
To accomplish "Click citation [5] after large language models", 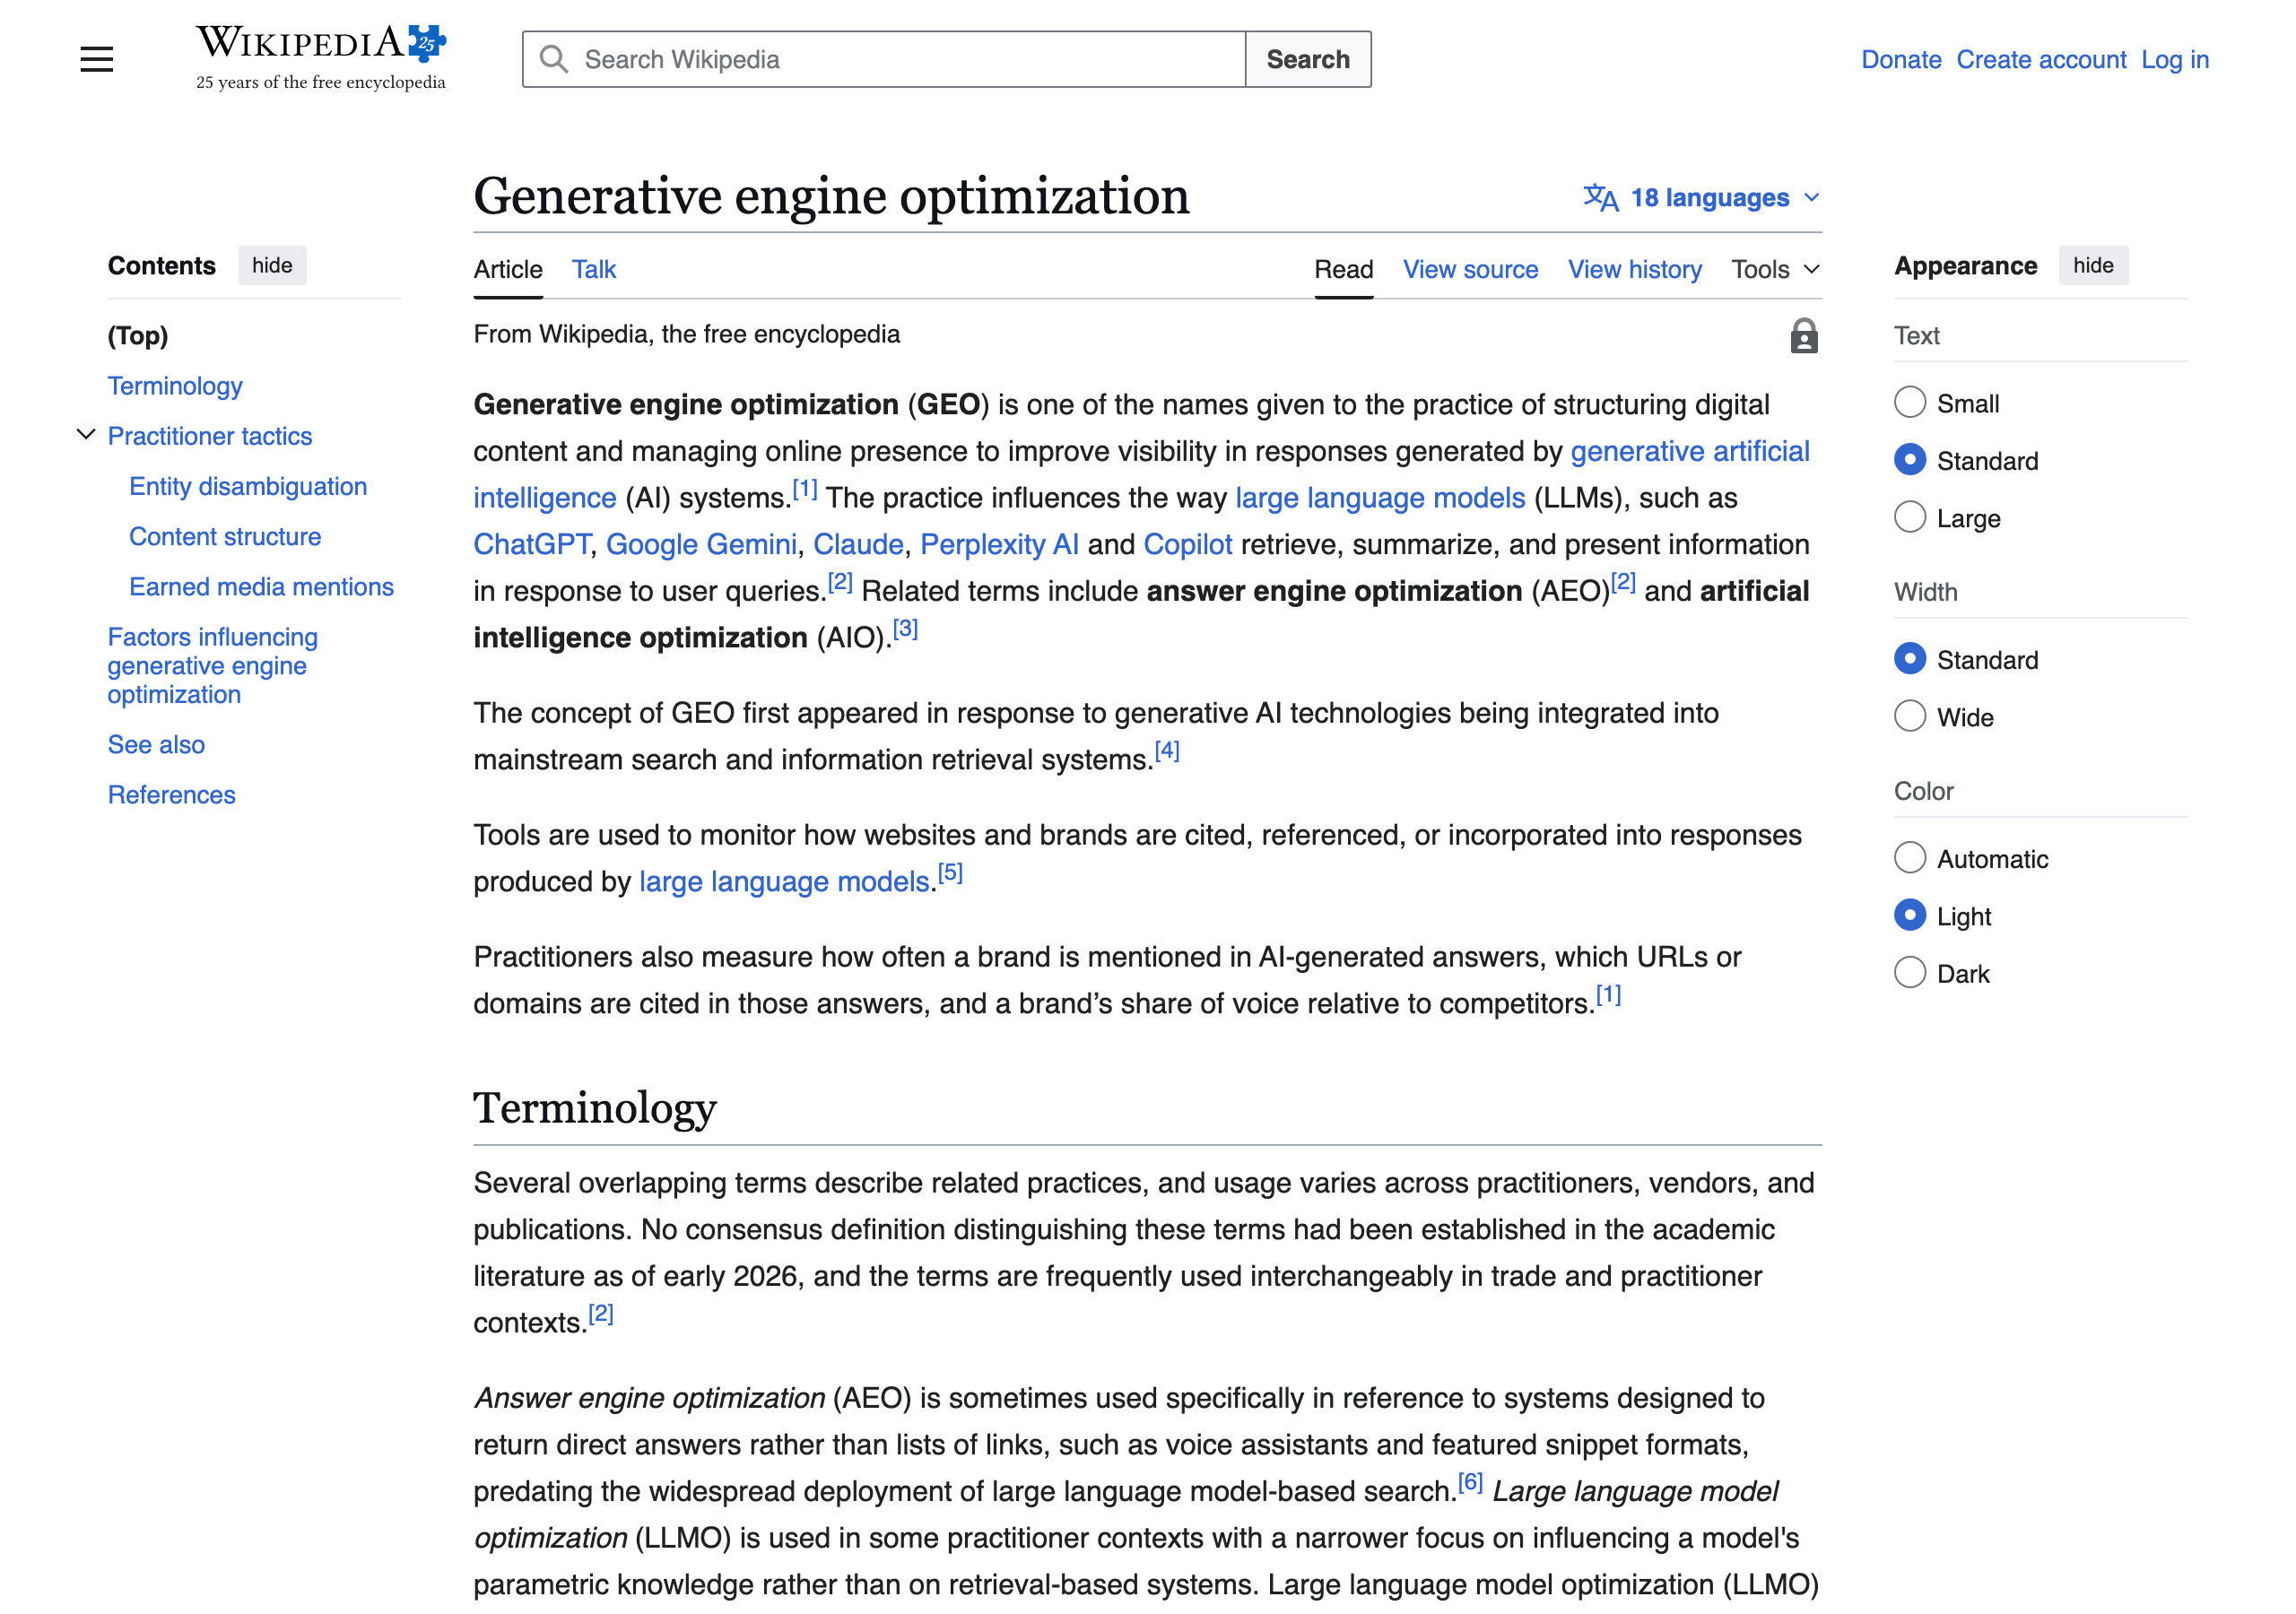I will click(949, 872).
